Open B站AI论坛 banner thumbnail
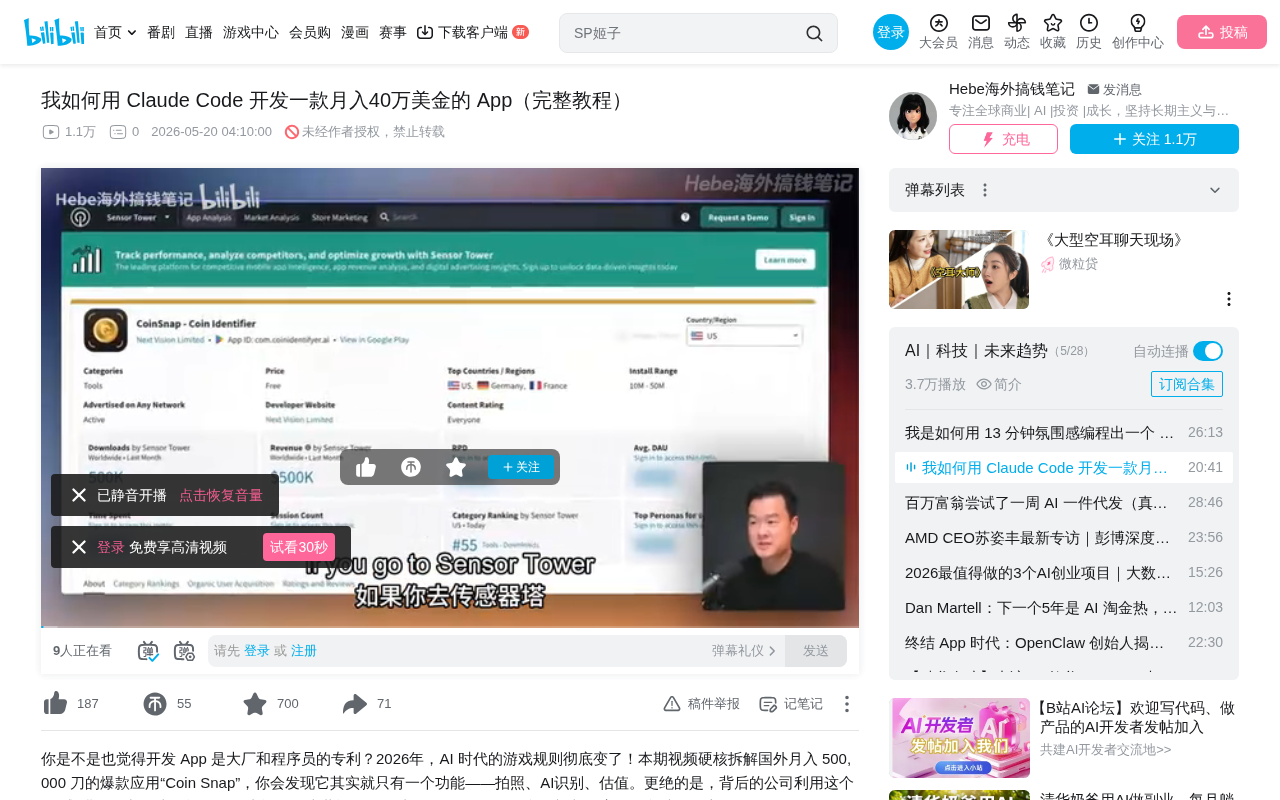Image resolution: width=1280 pixels, height=800 pixels. click(x=960, y=738)
